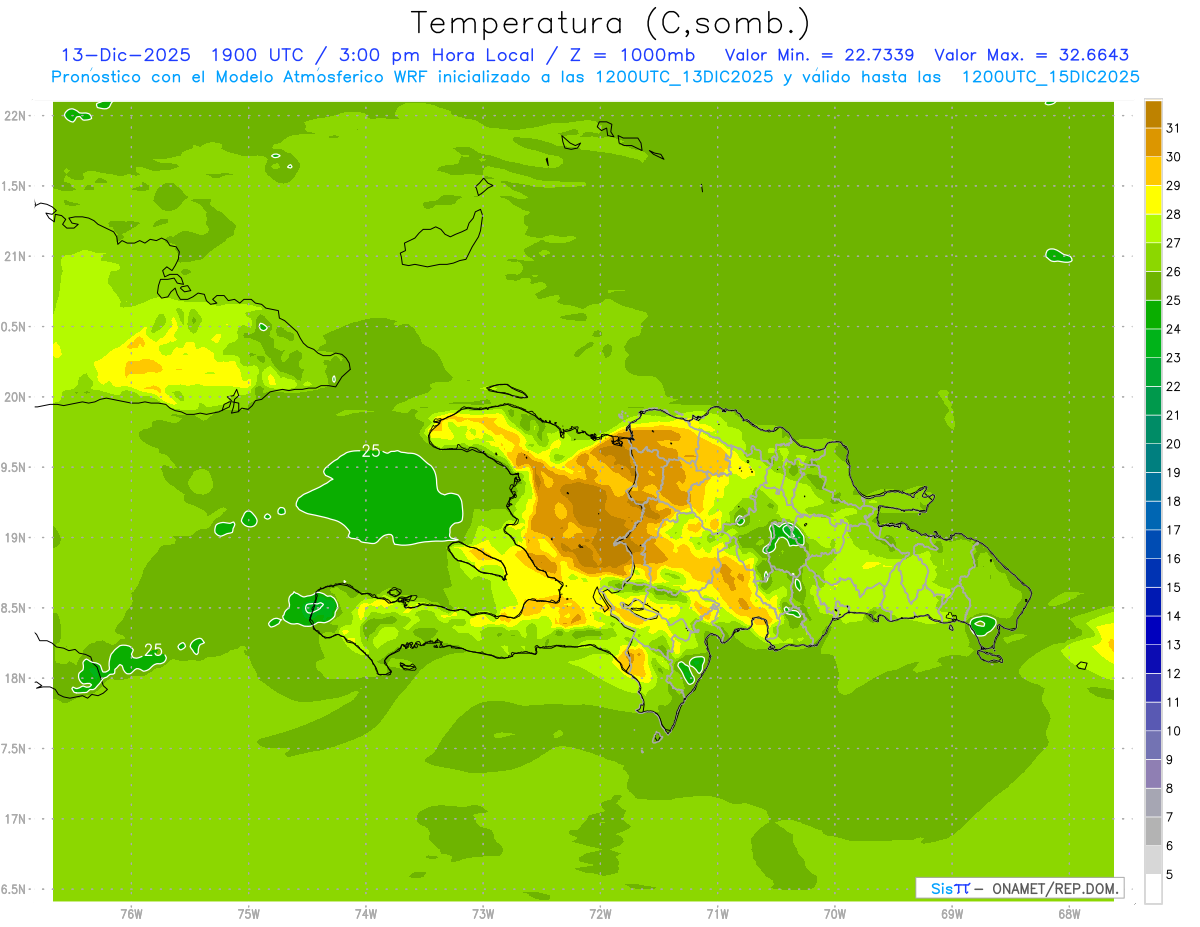Click the "19N" latitude axis label
Screen dimensions: 1200x927
[17, 538]
